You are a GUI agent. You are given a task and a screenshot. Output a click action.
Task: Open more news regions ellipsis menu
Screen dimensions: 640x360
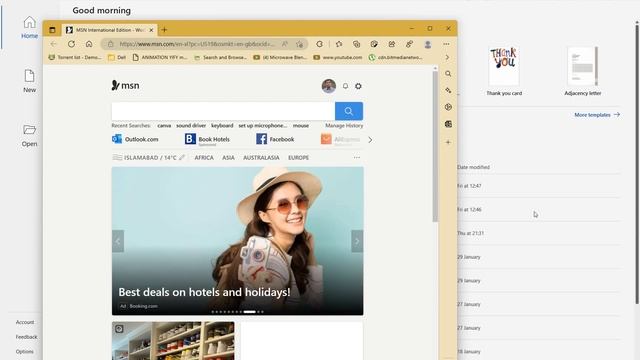coord(357,158)
